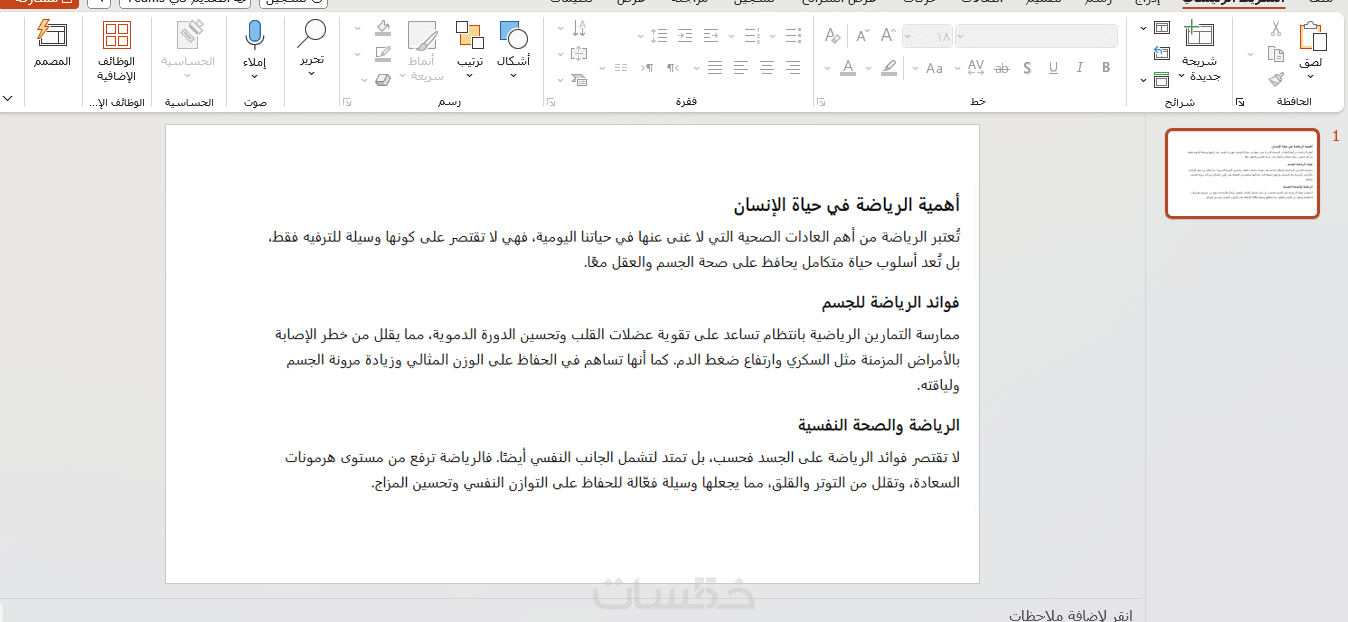Toggle Align Left paragraph alignment
Viewport: 1348px width, 622px height.
740,67
